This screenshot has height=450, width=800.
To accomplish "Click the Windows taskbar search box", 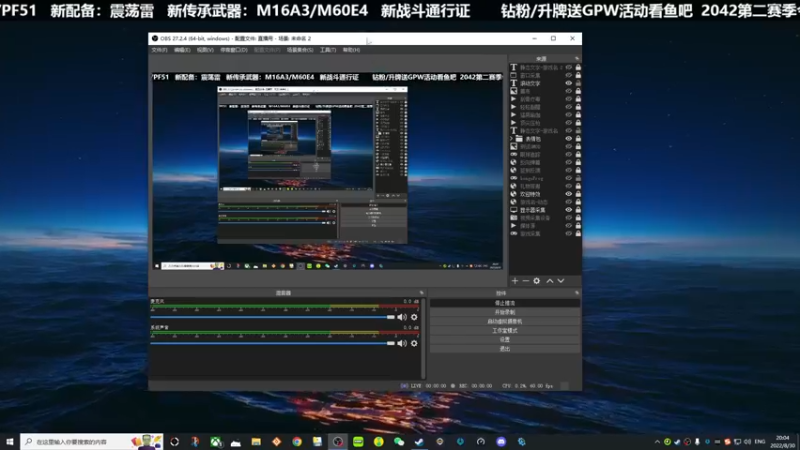I will click(x=92, y=441).
